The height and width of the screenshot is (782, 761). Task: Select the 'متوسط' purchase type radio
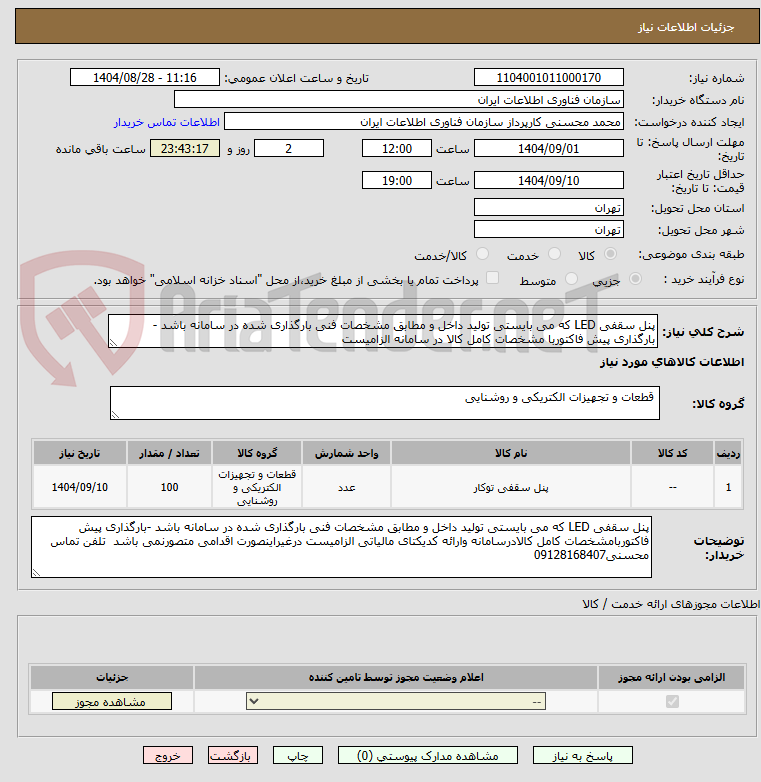click(x=571, y=278)
